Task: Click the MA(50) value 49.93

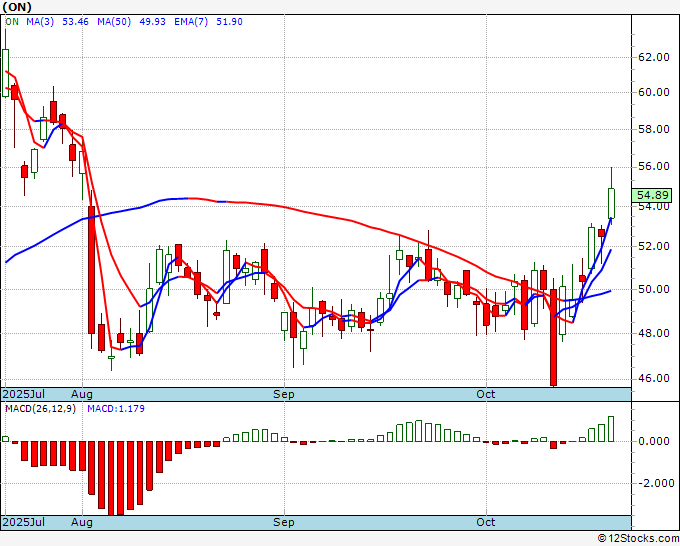Action: 152,22
